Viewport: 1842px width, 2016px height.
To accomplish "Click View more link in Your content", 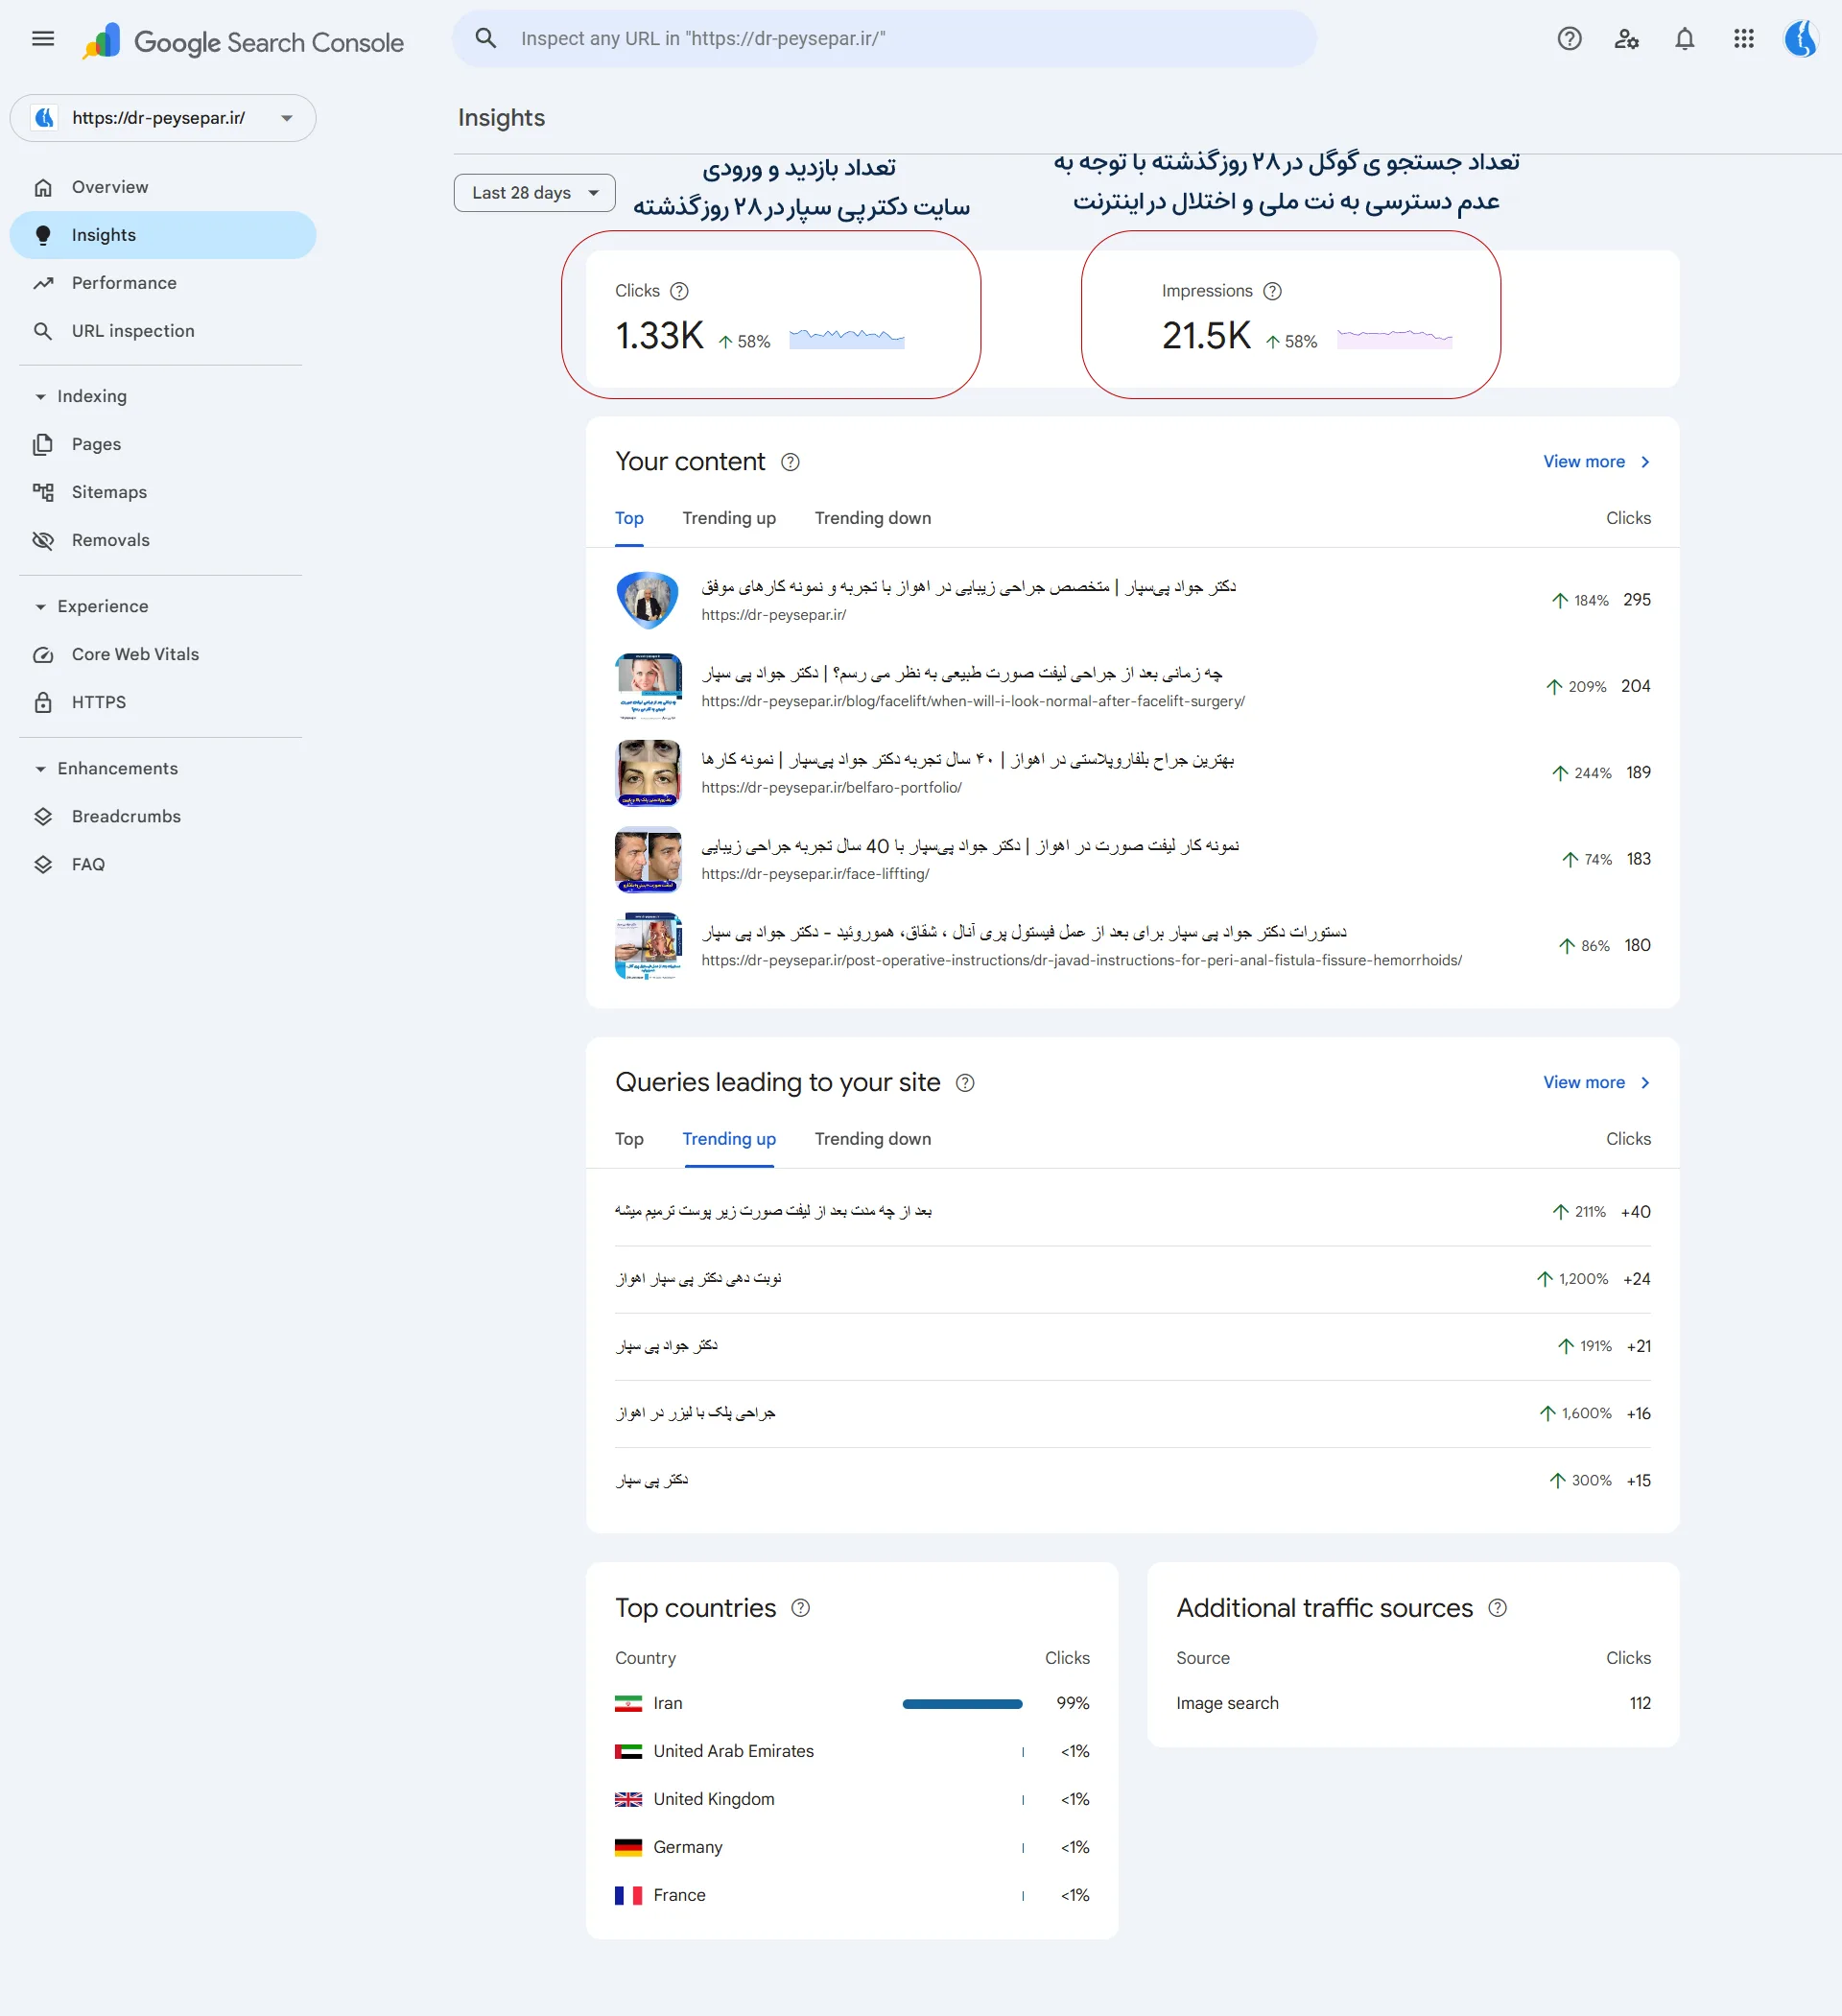I will tap(1584, 462).
